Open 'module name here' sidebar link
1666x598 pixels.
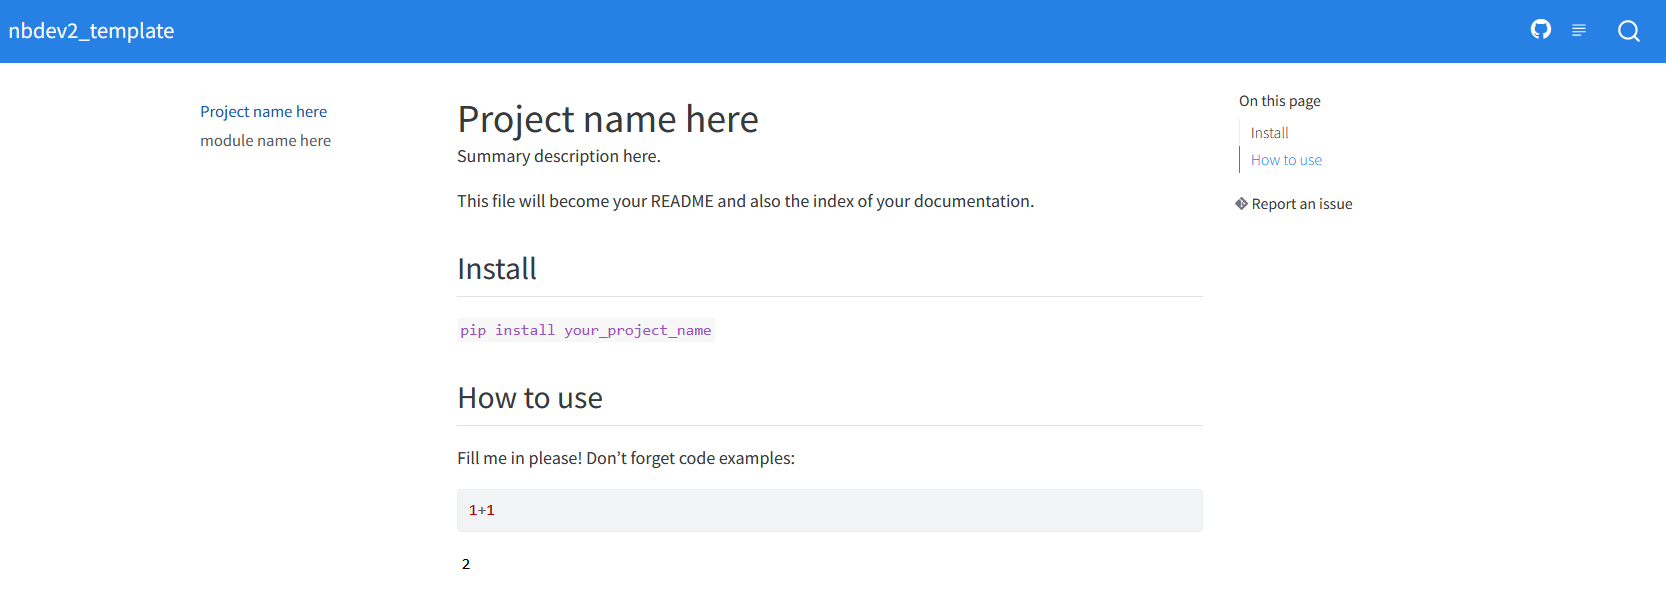265,141
